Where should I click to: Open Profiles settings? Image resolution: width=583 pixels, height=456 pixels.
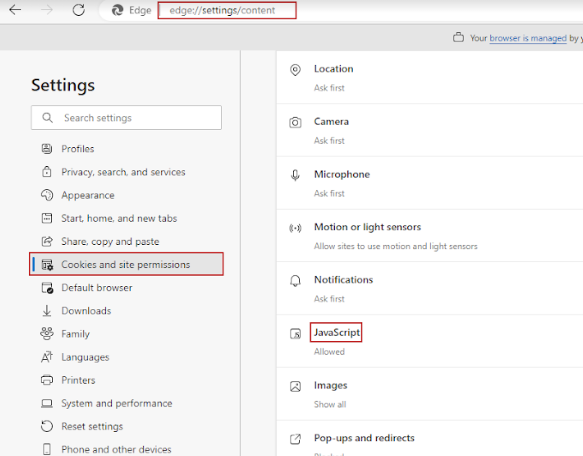pos(78,149)
